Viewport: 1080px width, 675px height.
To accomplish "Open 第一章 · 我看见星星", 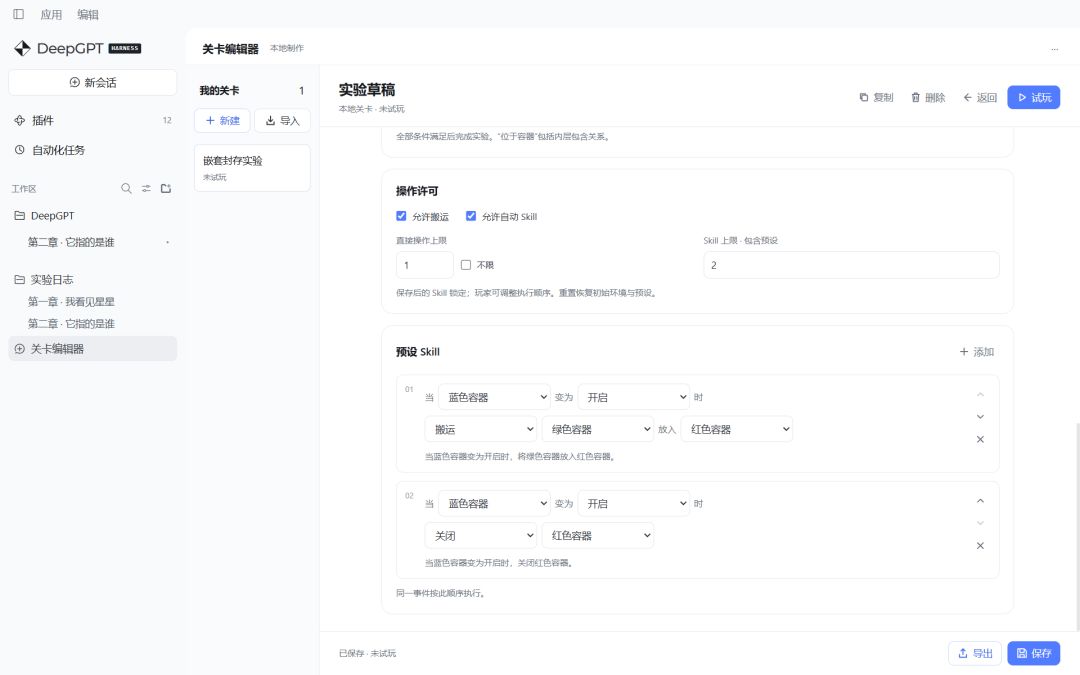I will [71, 302].
